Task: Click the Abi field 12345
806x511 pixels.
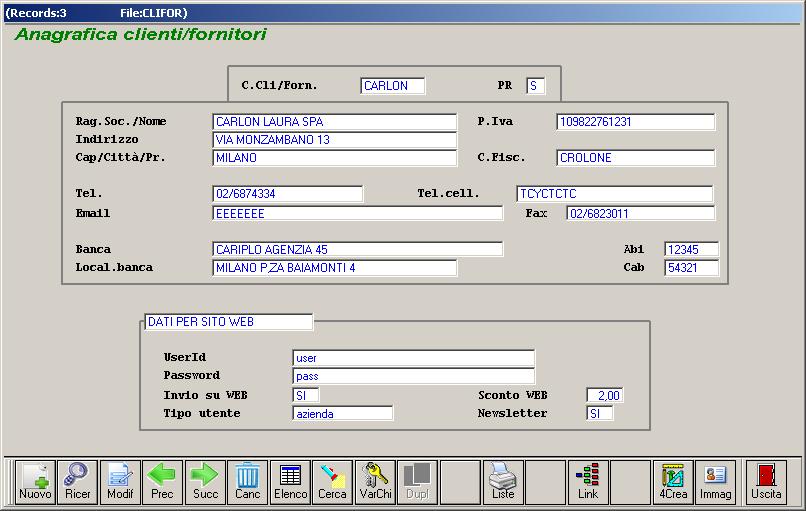Action: (691, 249)
